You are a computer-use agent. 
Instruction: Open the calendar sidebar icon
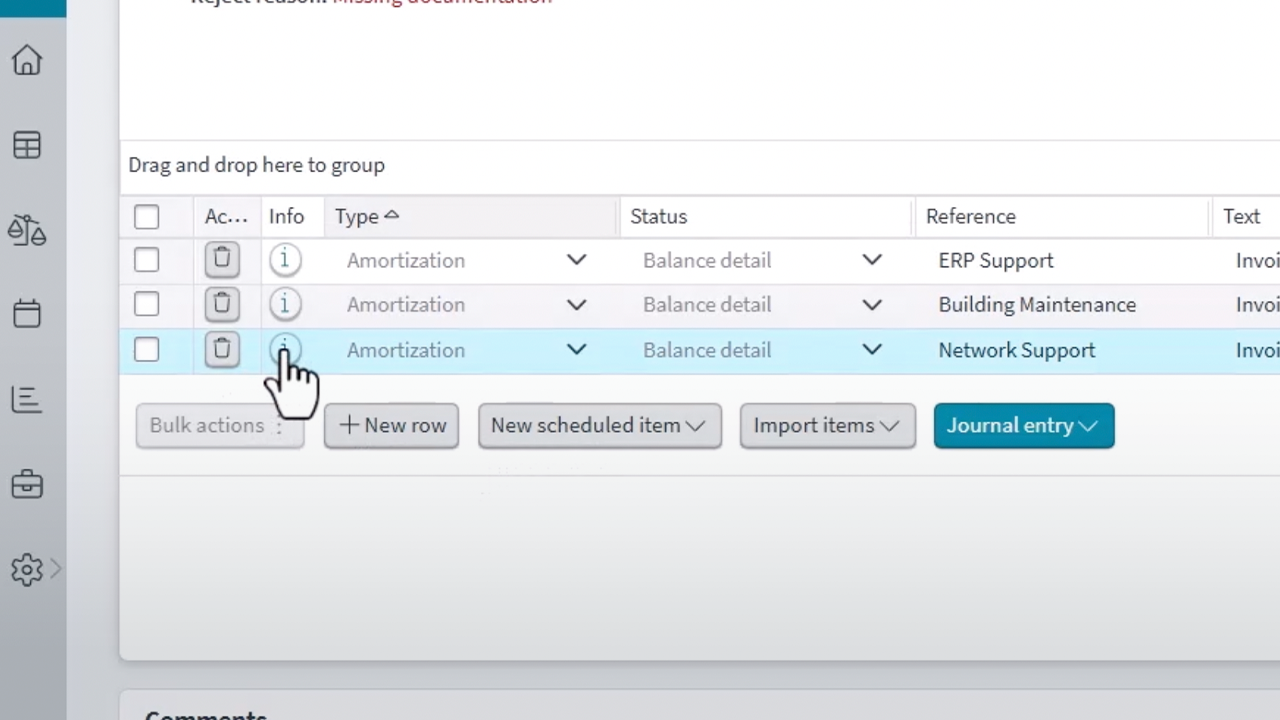click(x=27, y=314)
